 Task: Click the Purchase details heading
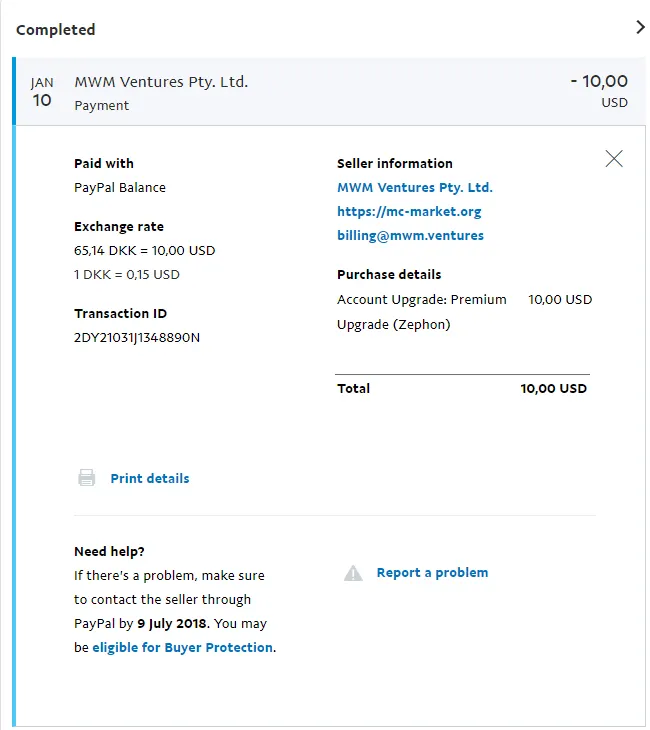(x=389, y=275)
